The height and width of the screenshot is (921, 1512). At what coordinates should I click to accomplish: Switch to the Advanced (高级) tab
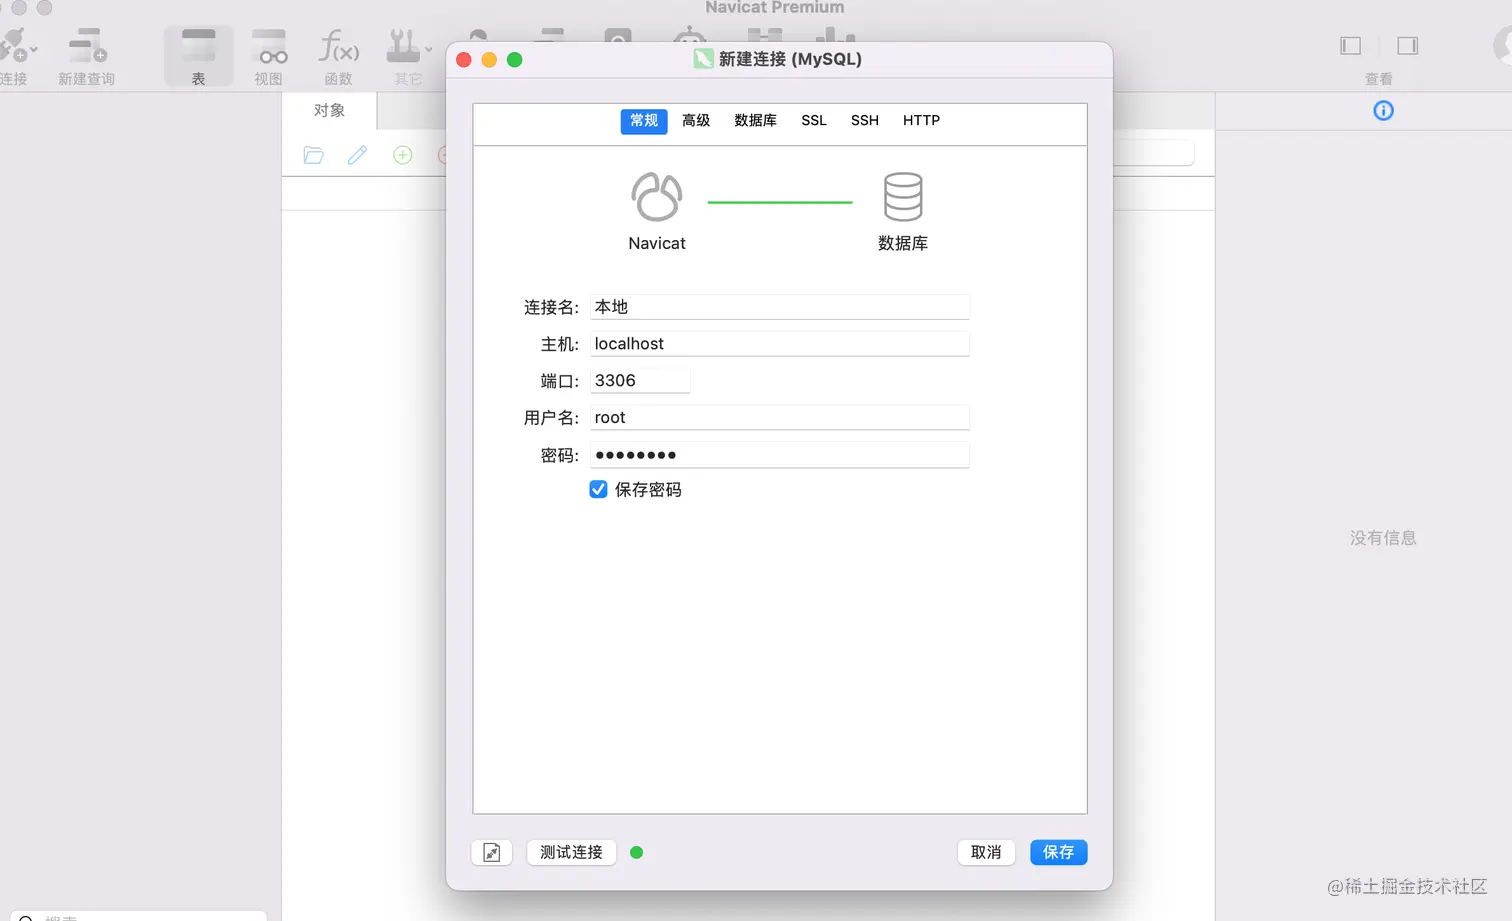(696, 121)
